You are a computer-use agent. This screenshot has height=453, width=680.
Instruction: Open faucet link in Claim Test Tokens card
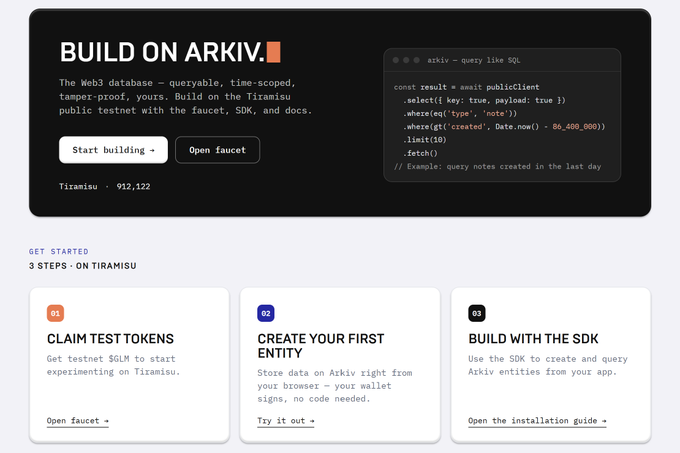click(x=78, y=421)
